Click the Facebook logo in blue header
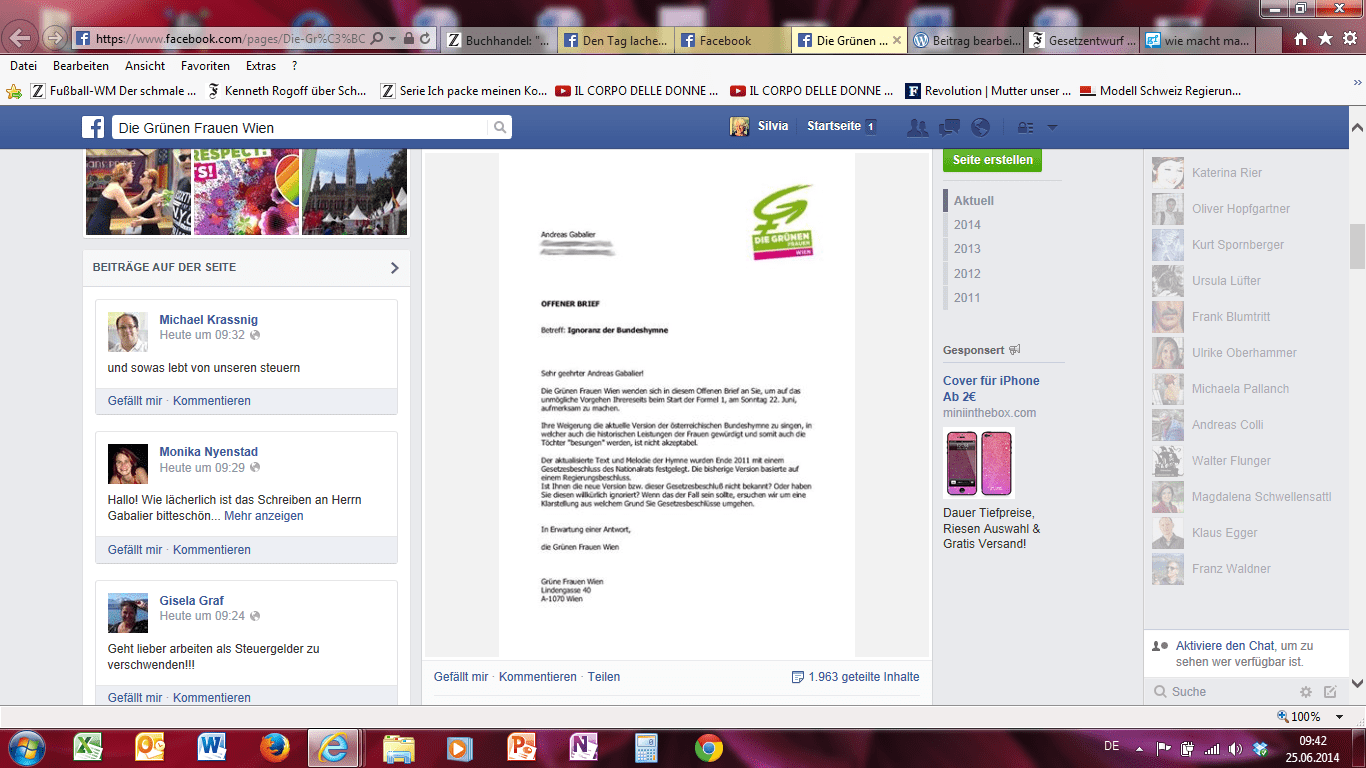1366x768 pixels. (x=93, y=127)
